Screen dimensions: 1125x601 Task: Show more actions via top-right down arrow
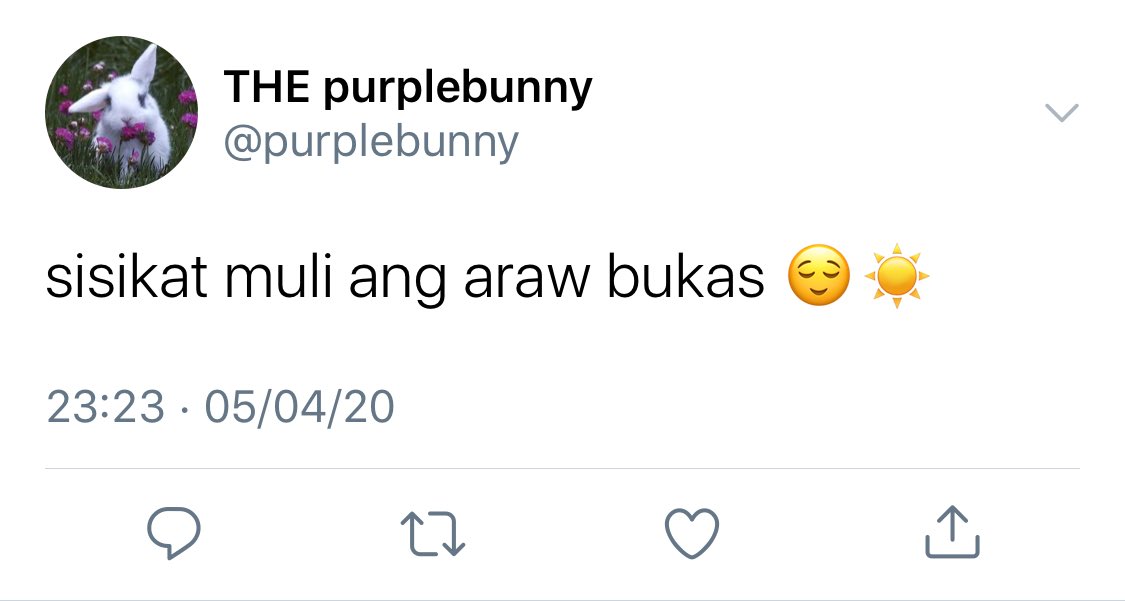tap(1061, 113)
